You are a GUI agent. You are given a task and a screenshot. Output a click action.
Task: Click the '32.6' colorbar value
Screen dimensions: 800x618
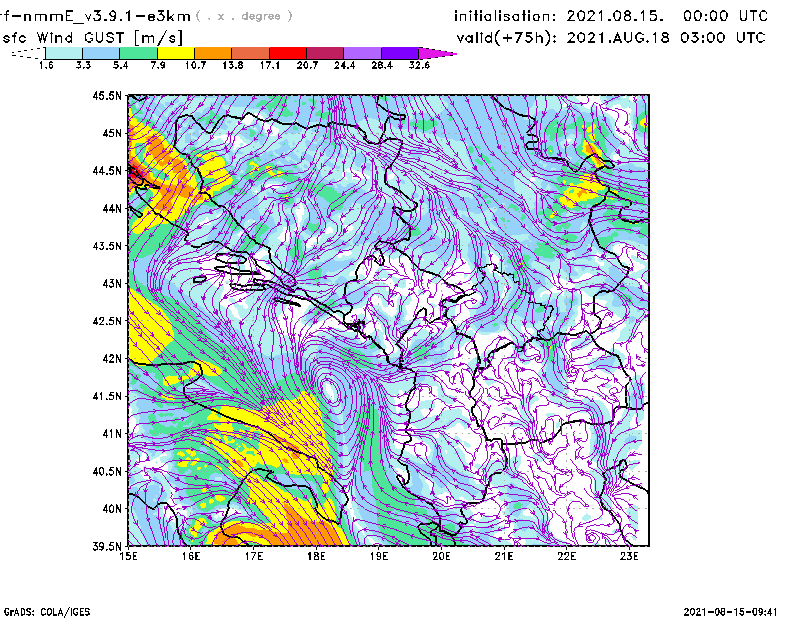419,65
